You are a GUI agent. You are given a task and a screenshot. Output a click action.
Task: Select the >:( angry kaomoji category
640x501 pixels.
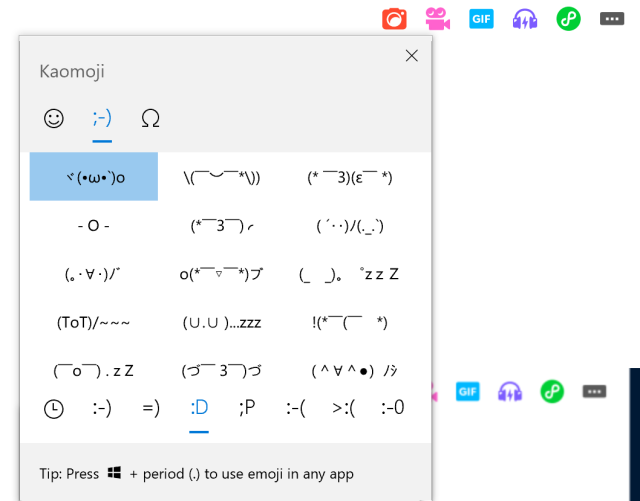click(345, 408)
